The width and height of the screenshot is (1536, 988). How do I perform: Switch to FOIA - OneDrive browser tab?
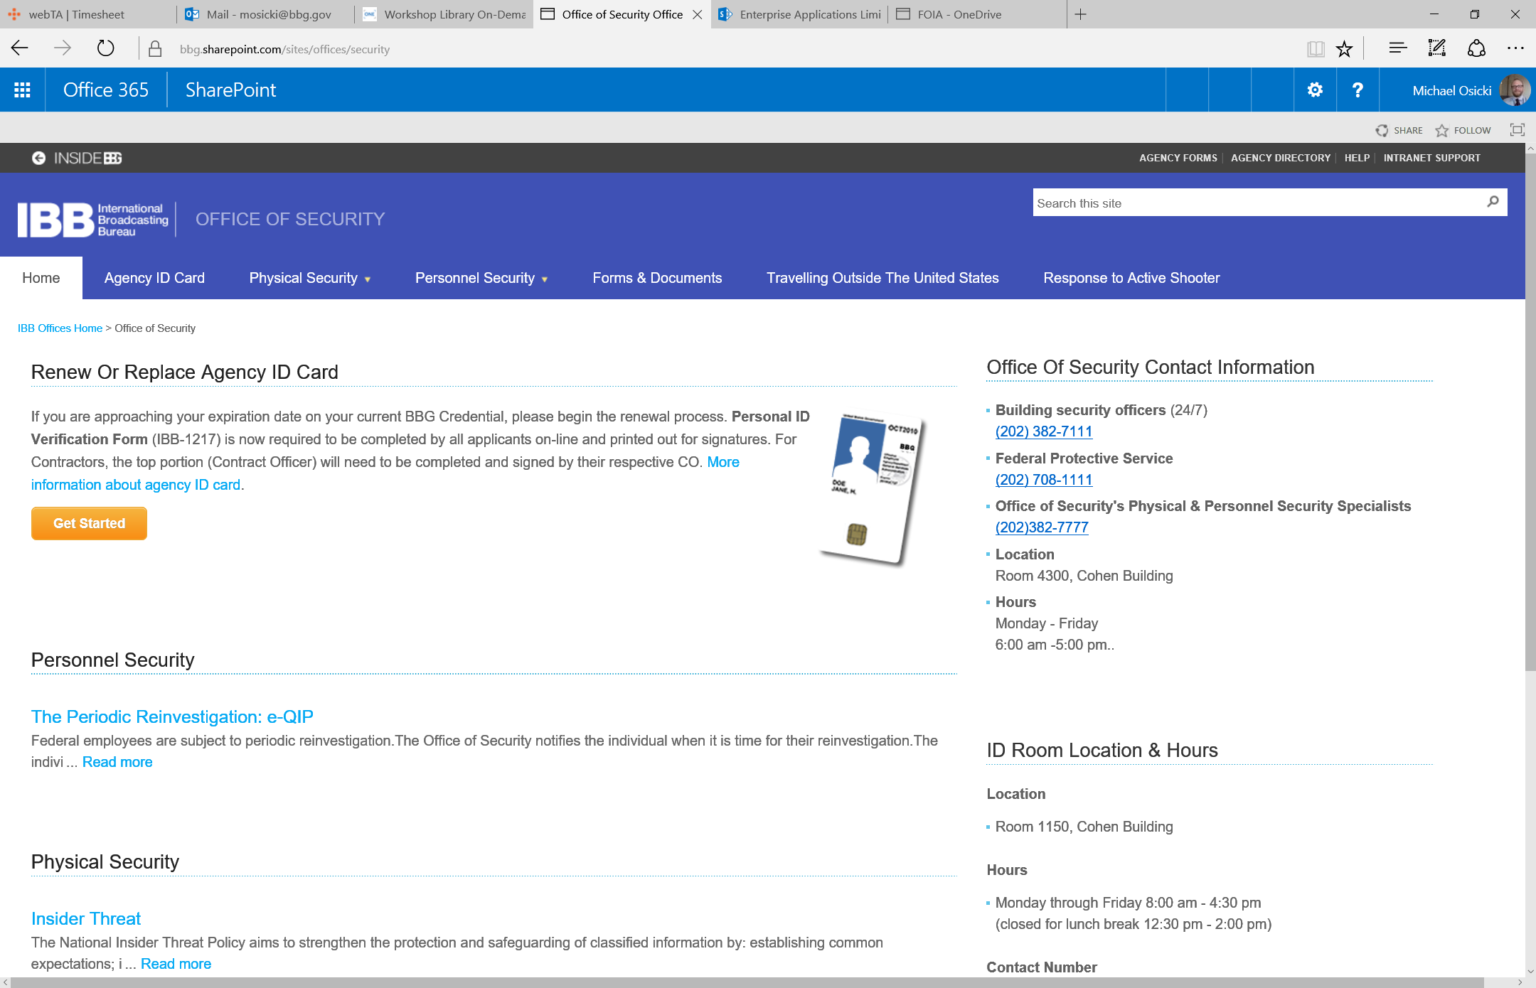[x=978, y=14]
